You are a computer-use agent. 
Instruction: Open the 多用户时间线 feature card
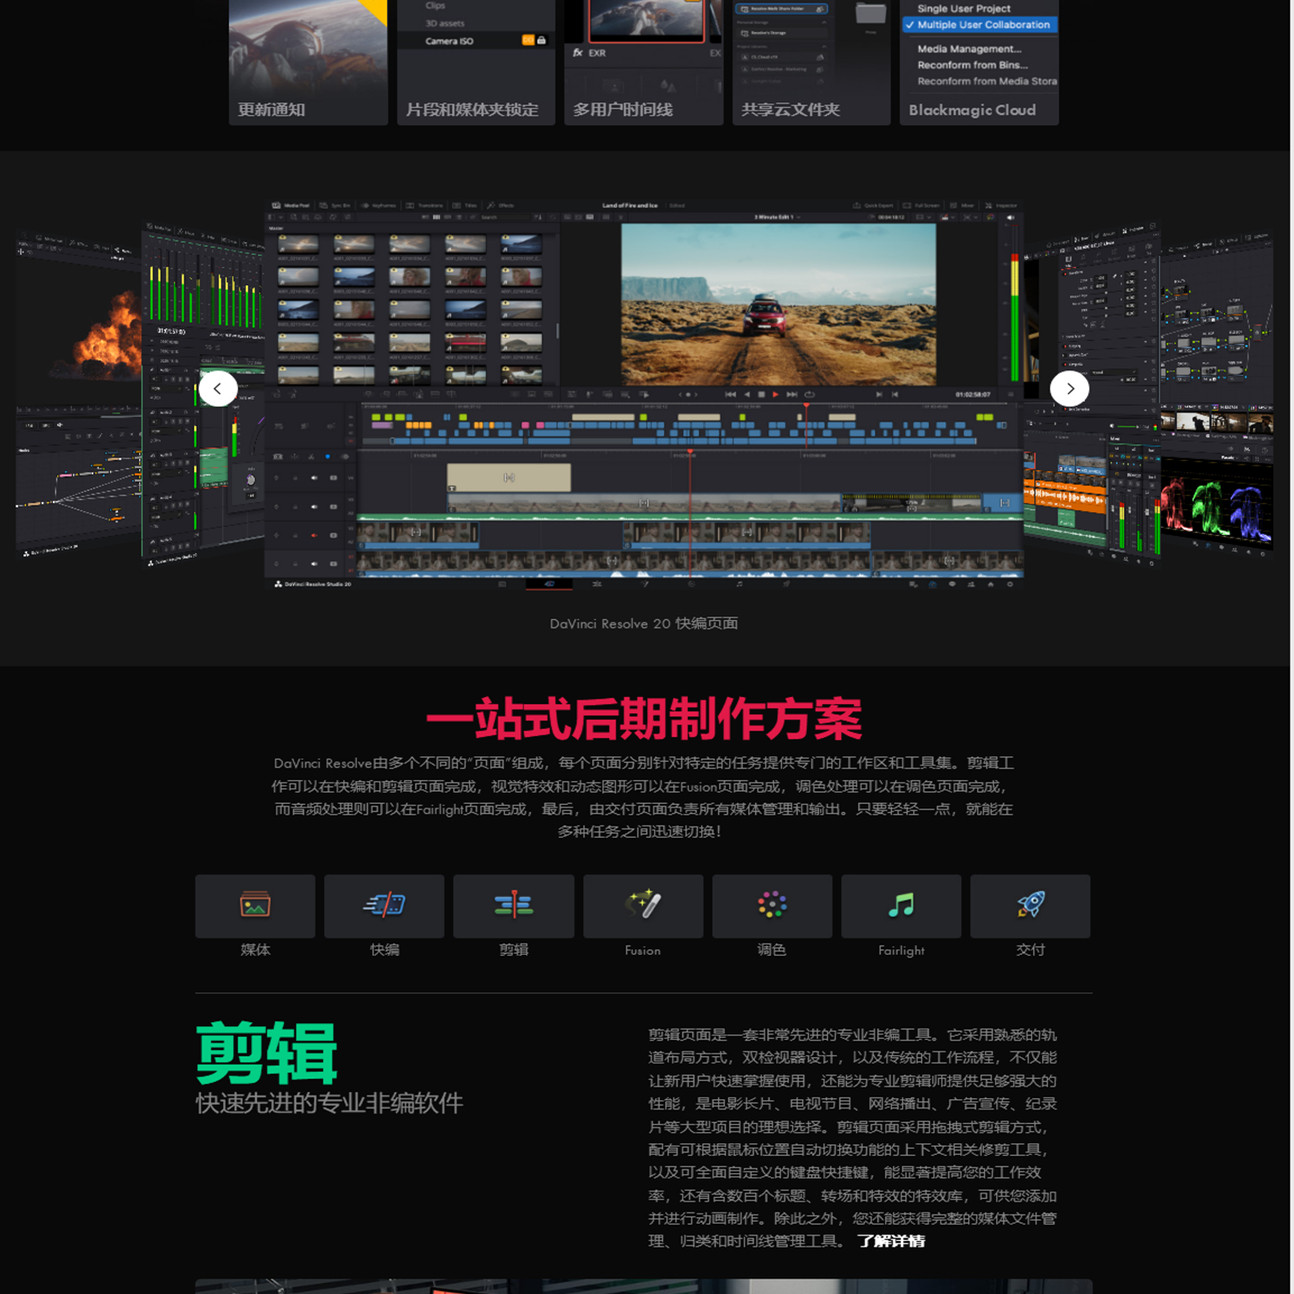[x=644, y=62]
